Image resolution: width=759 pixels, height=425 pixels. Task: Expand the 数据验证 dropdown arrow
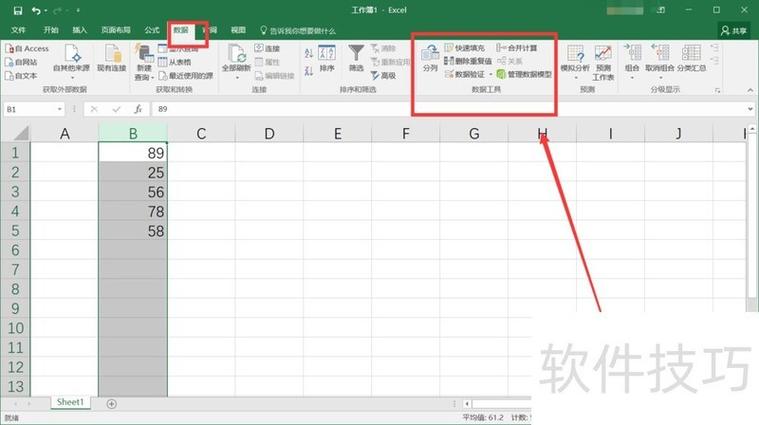pos(490,74)
